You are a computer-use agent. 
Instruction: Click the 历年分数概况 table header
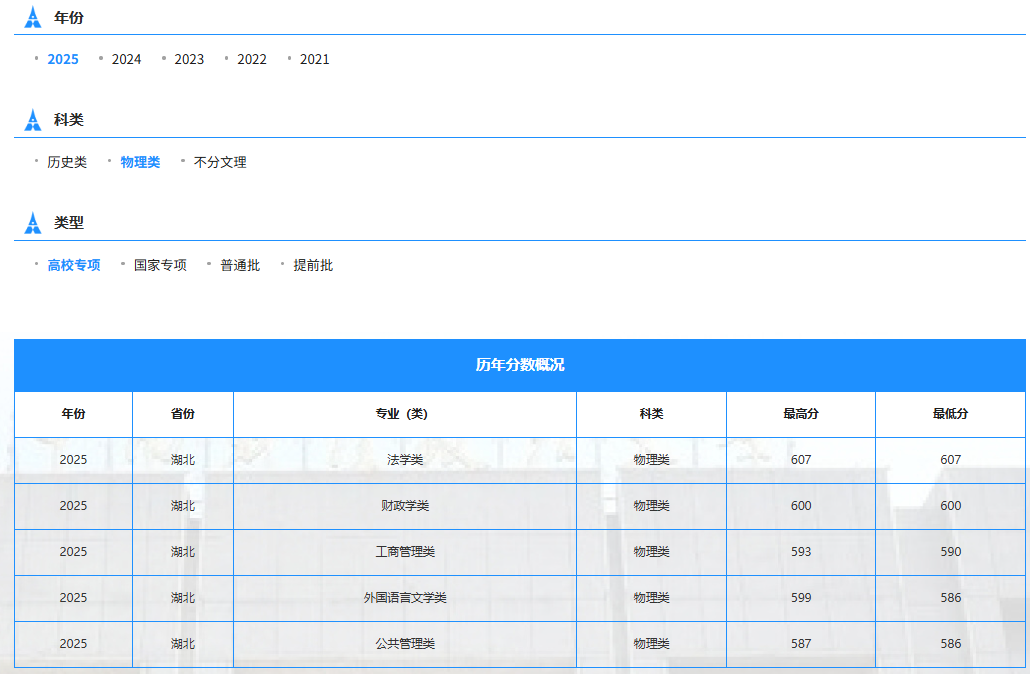(x=520, y=365)
